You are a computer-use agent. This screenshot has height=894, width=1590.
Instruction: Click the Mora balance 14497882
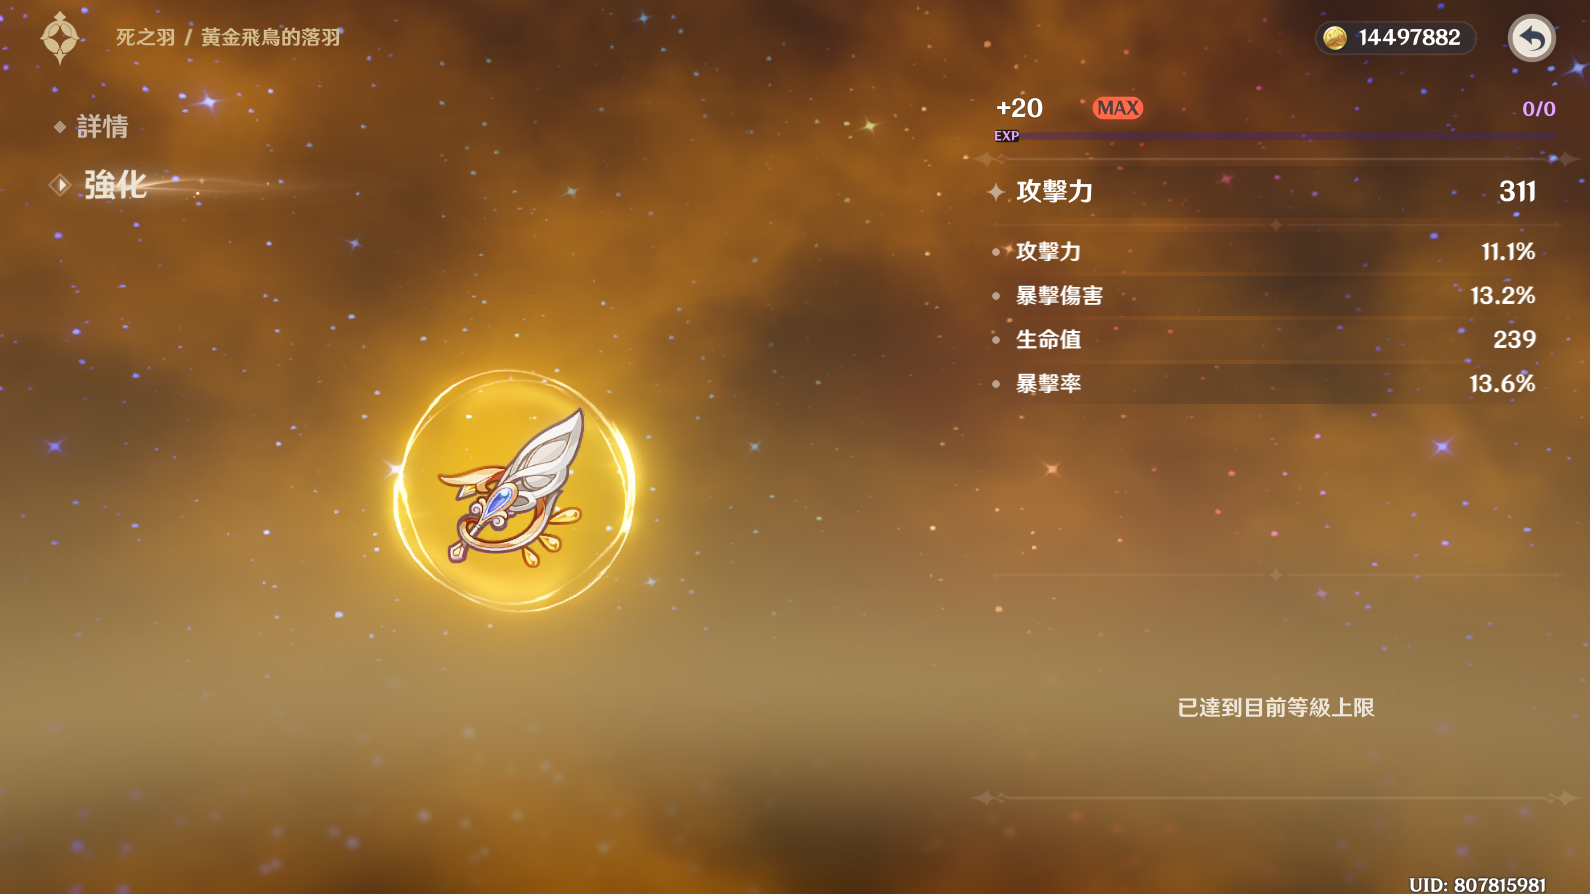1409,38
